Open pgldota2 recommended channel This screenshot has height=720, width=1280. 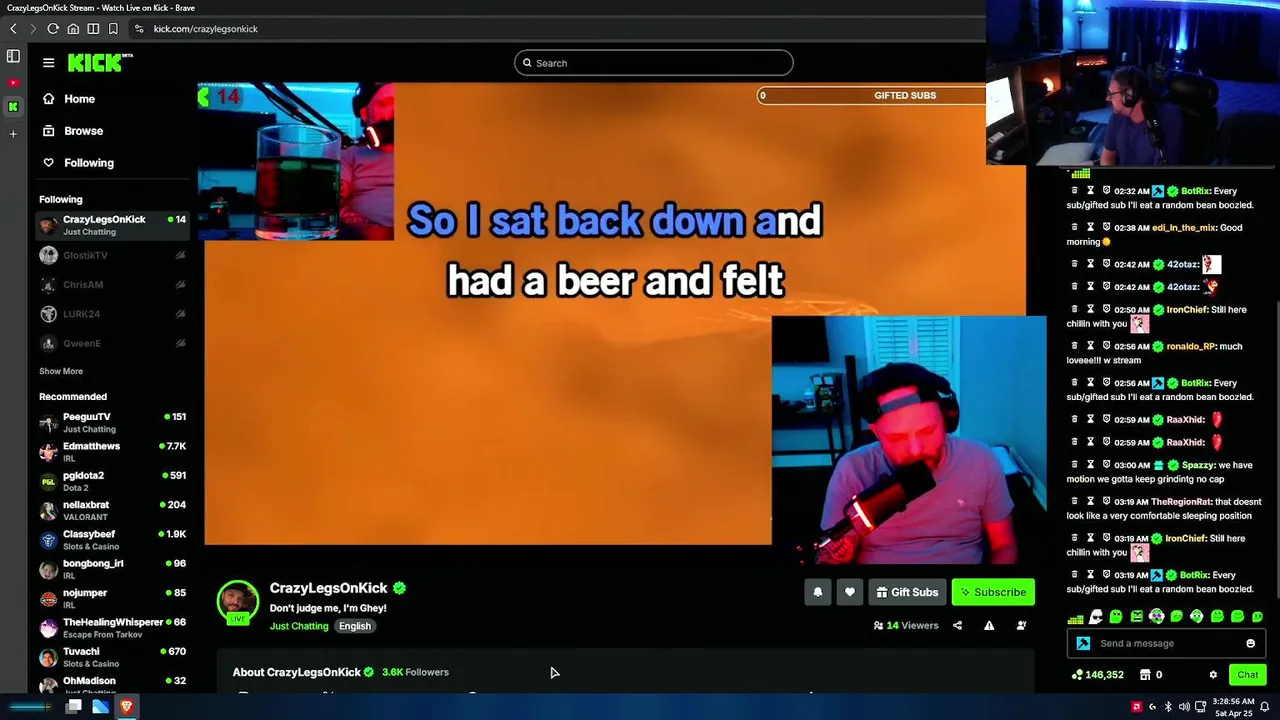112,481
